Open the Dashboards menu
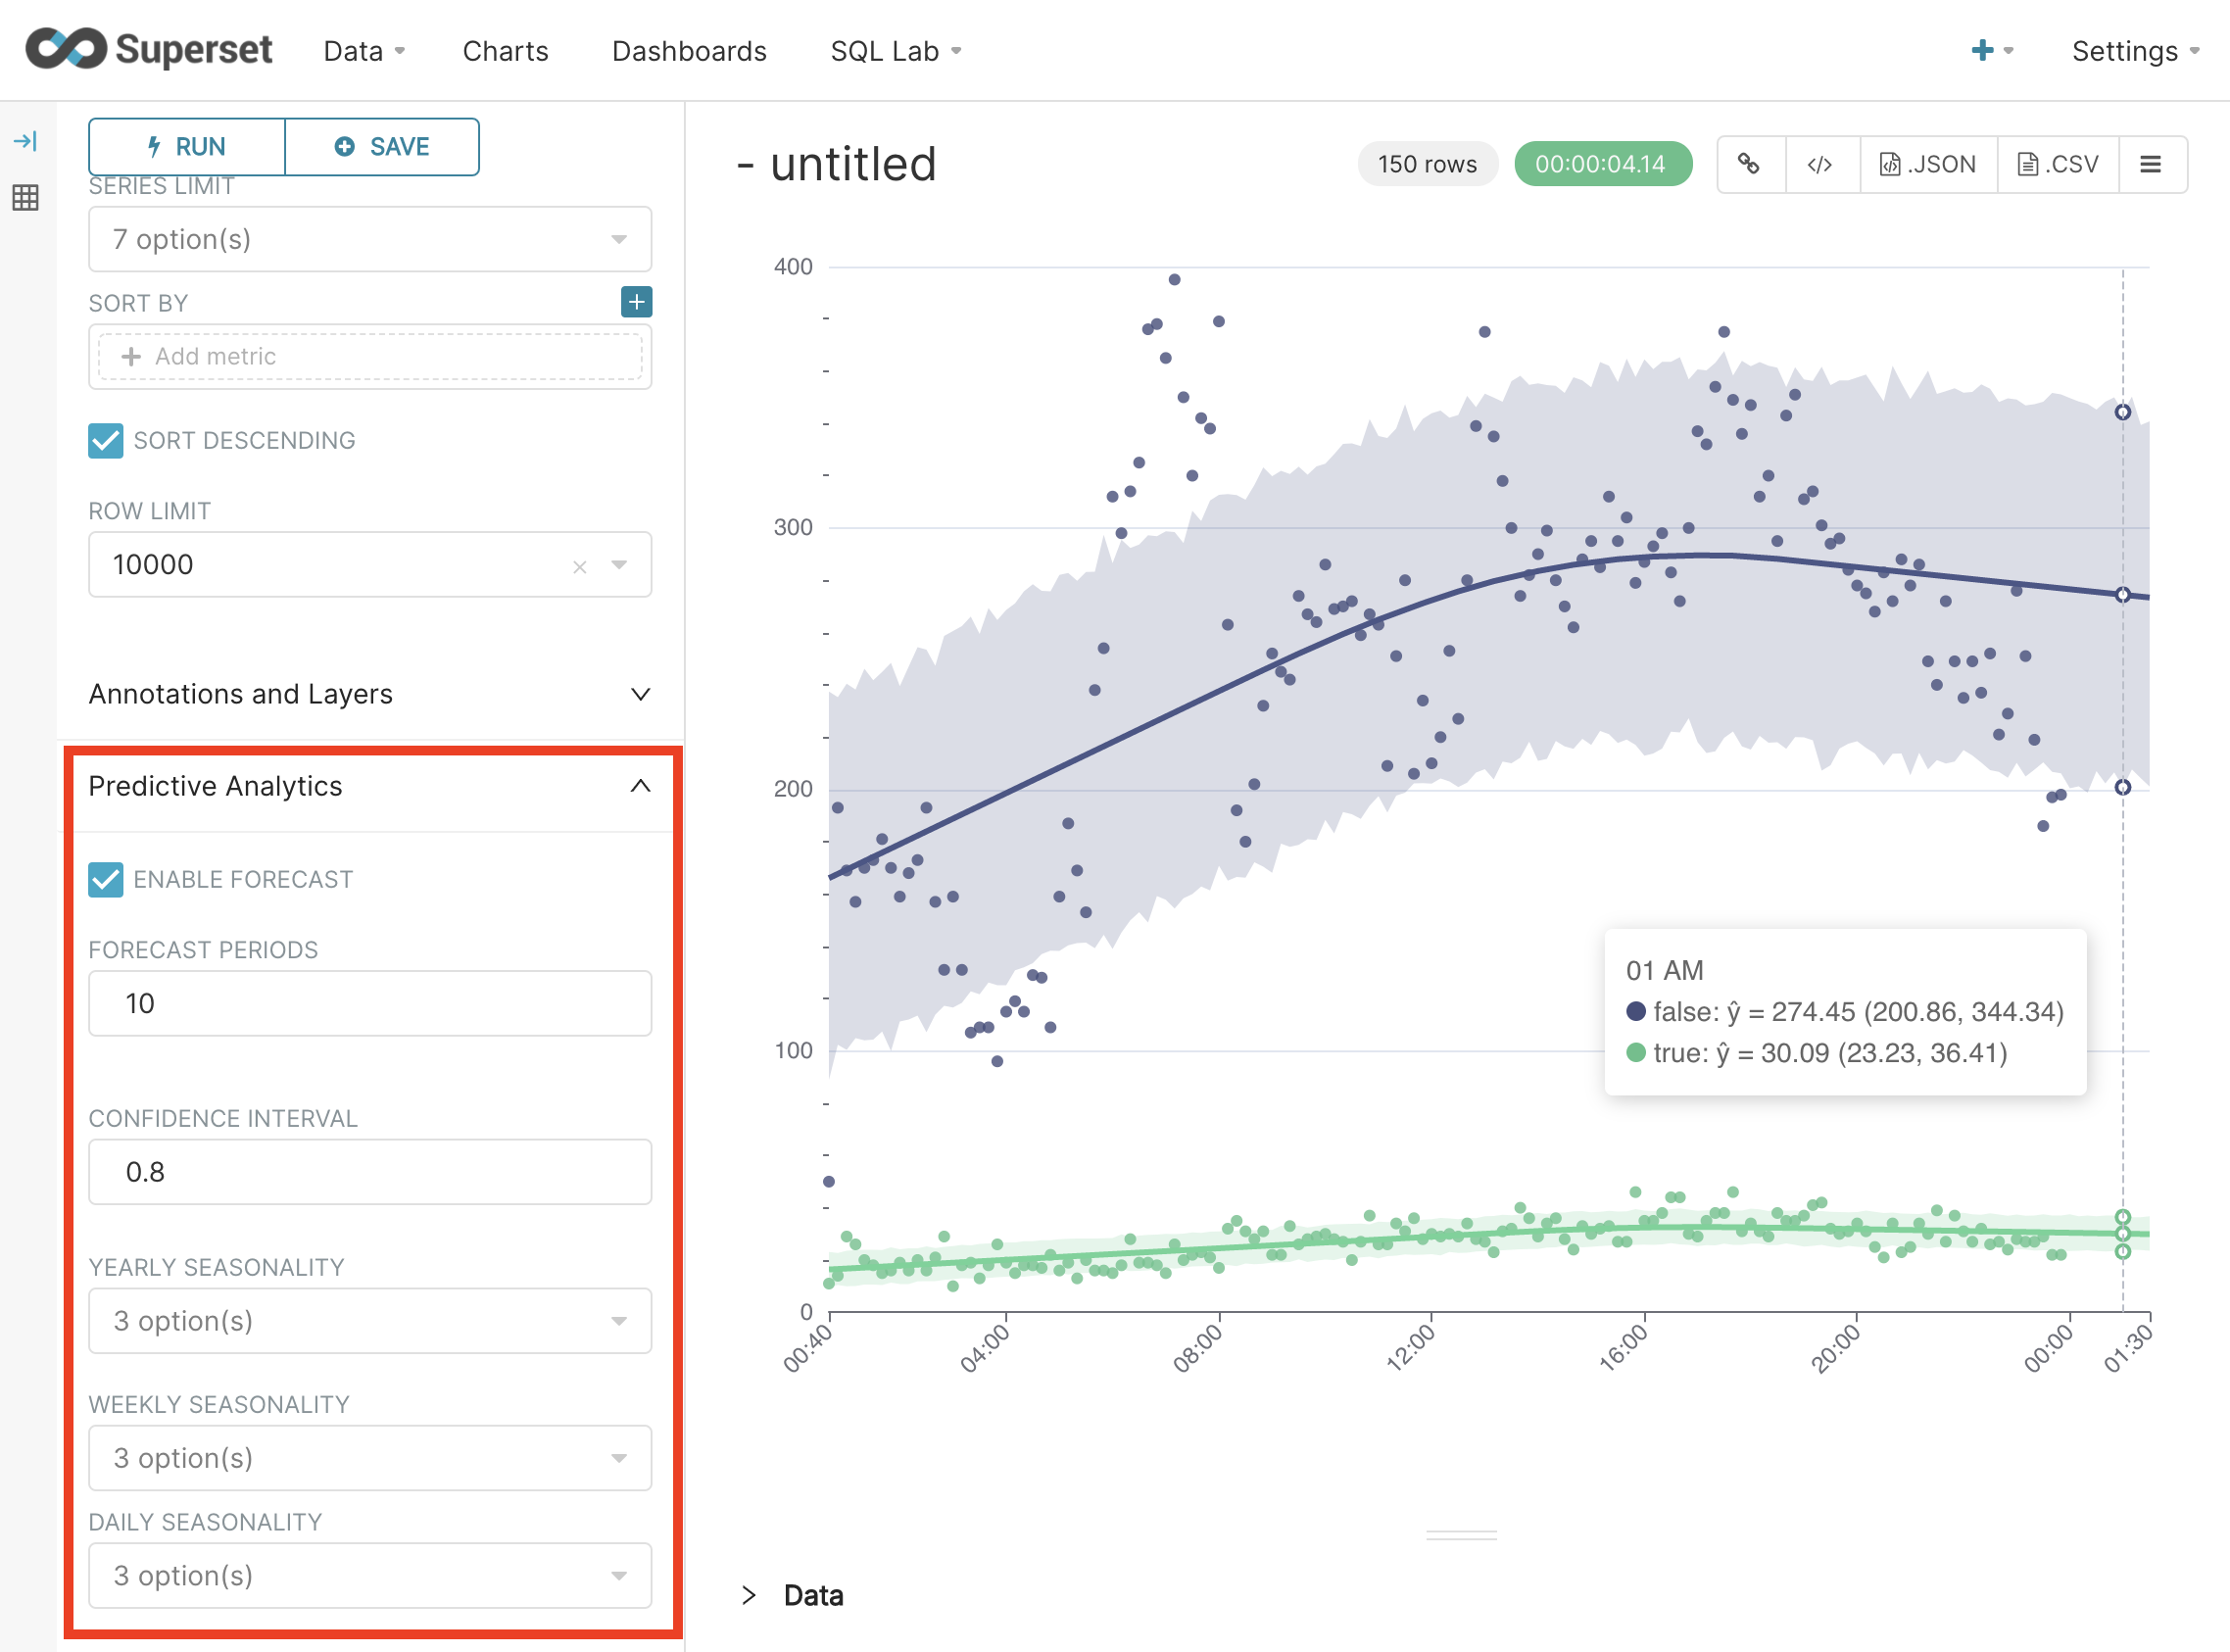This screenshot has height=1652, width=2230. pyautogui.click(x=688, y=50)
